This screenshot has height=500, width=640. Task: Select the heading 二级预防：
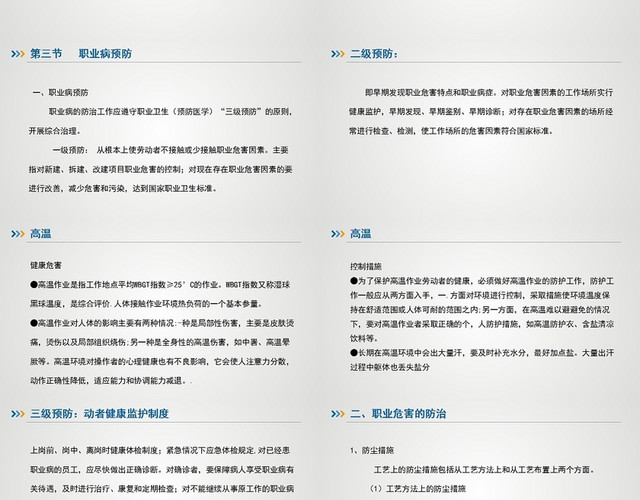tap(373, 54)
